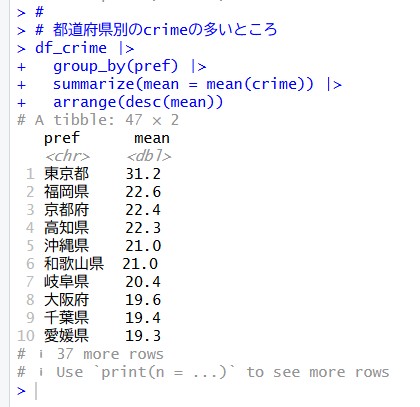Screen dimensions: 420x407
Task: Click the value 31.2 in mean column
Action: [x=143, y=174]
